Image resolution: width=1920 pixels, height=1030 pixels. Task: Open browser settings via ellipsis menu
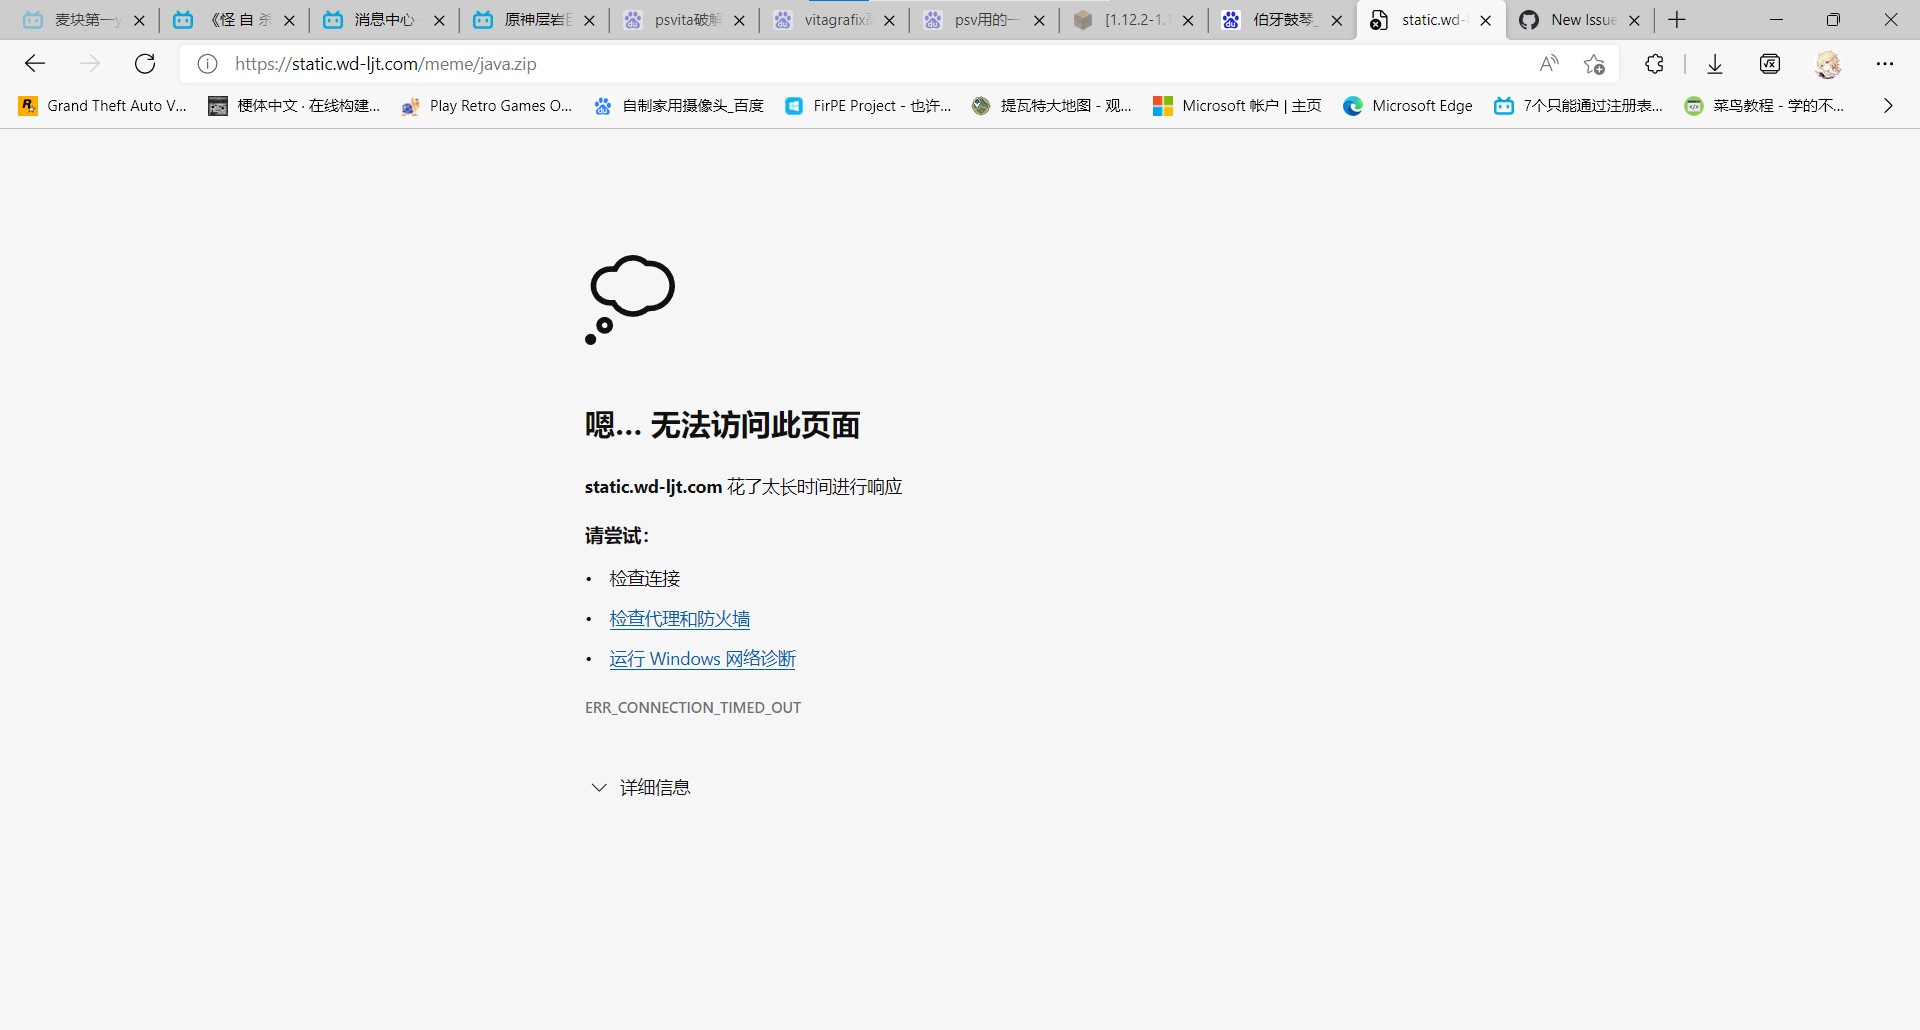pos(1886,63)
